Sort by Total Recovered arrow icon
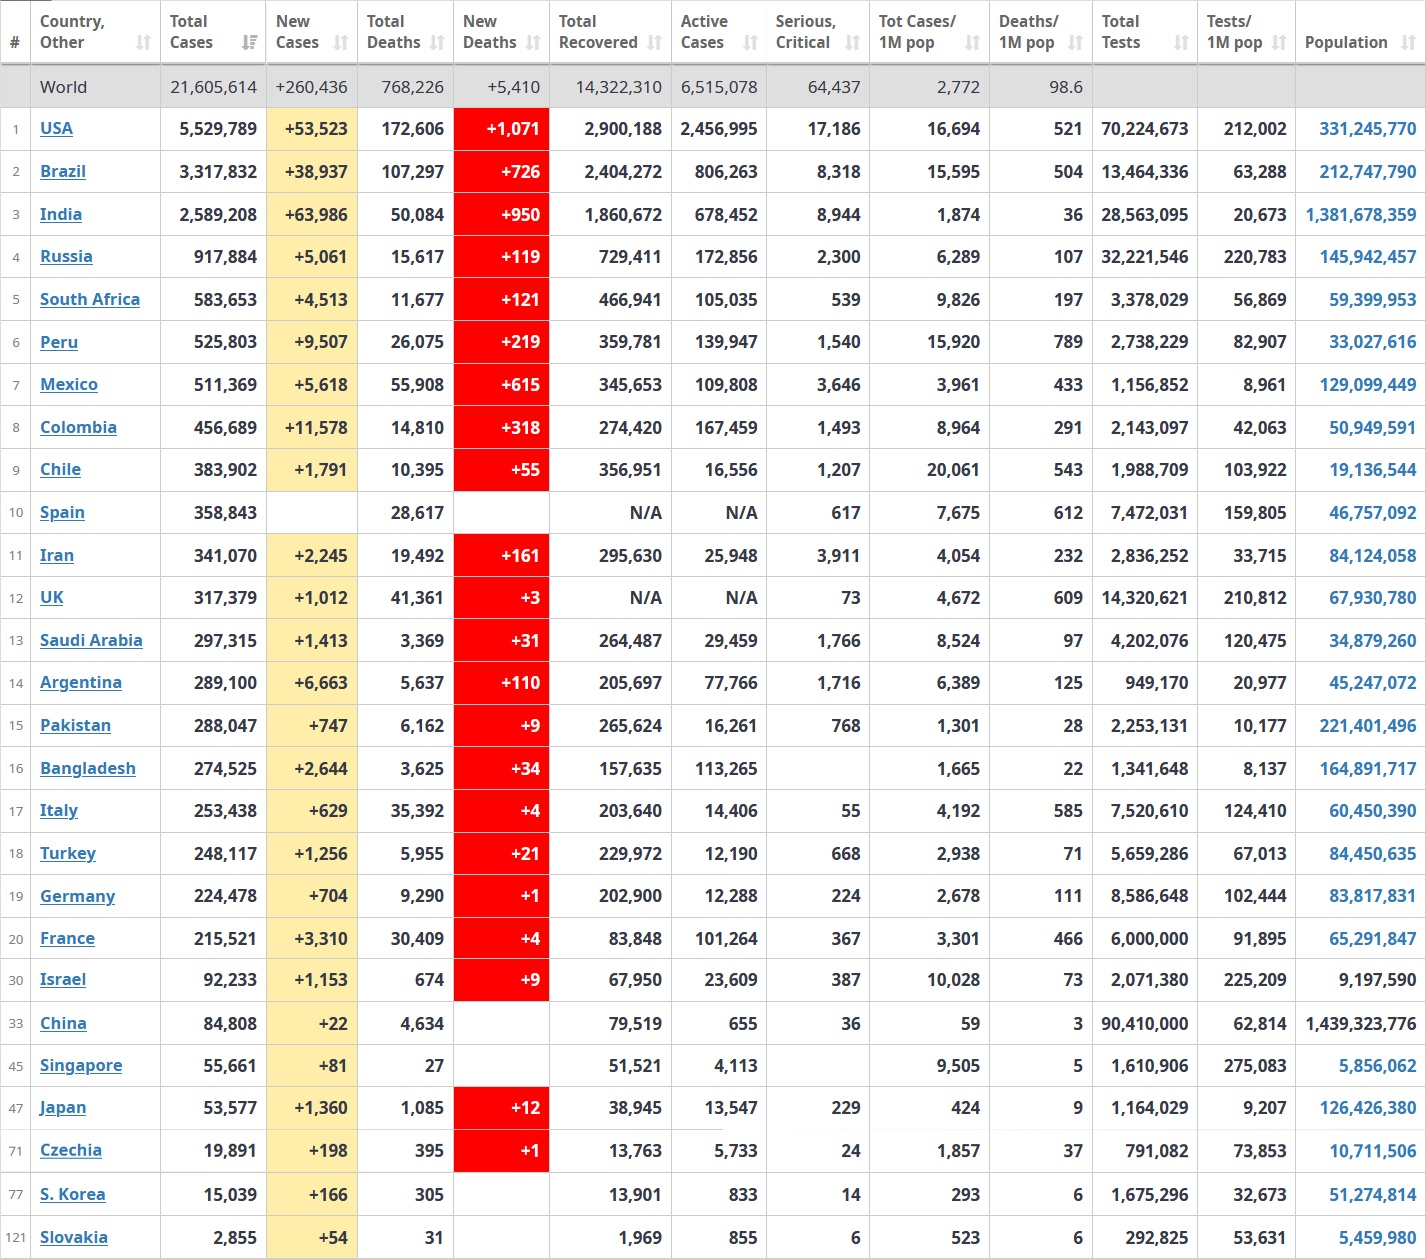The height and width of the screenshot is (1259, 1426). click(x=655, y=43)
